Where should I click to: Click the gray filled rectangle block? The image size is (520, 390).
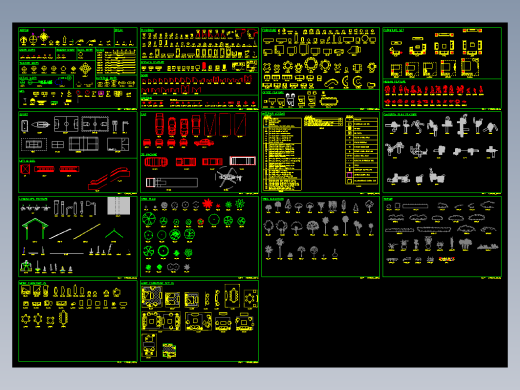pyautogui.click(x=119, y=206)
